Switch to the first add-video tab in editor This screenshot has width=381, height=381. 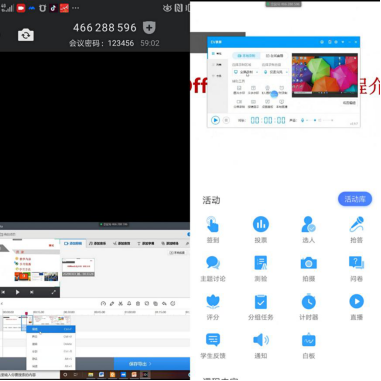(73, 243)
